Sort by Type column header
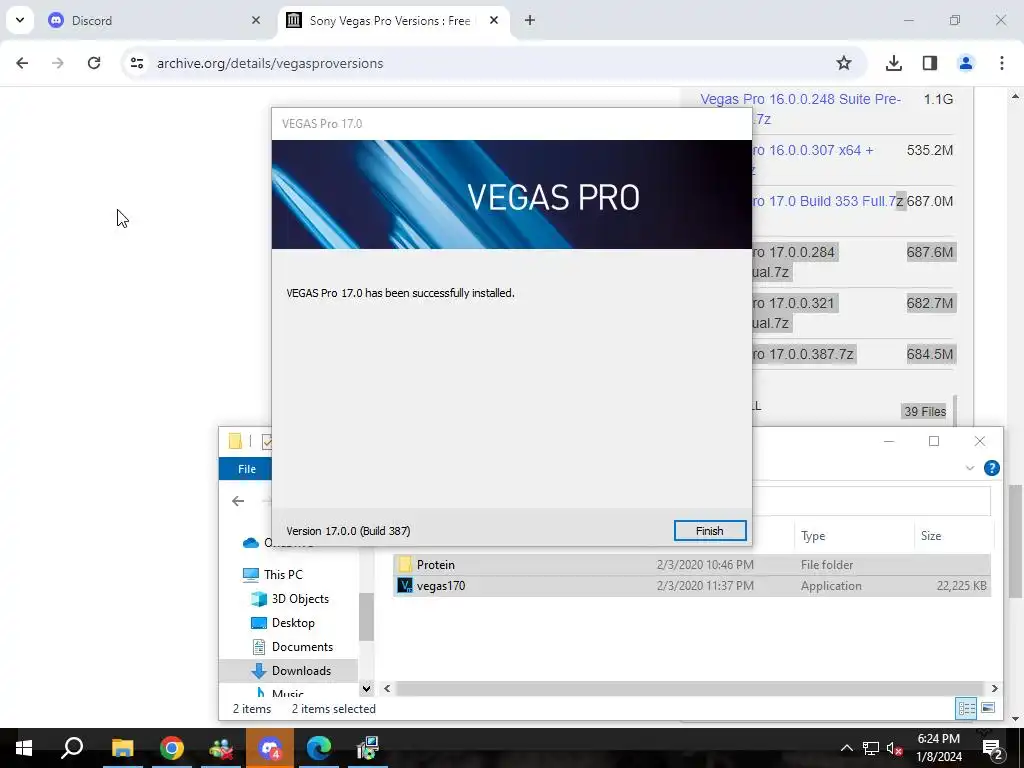The image size is (1024, 768). [854, 536]
